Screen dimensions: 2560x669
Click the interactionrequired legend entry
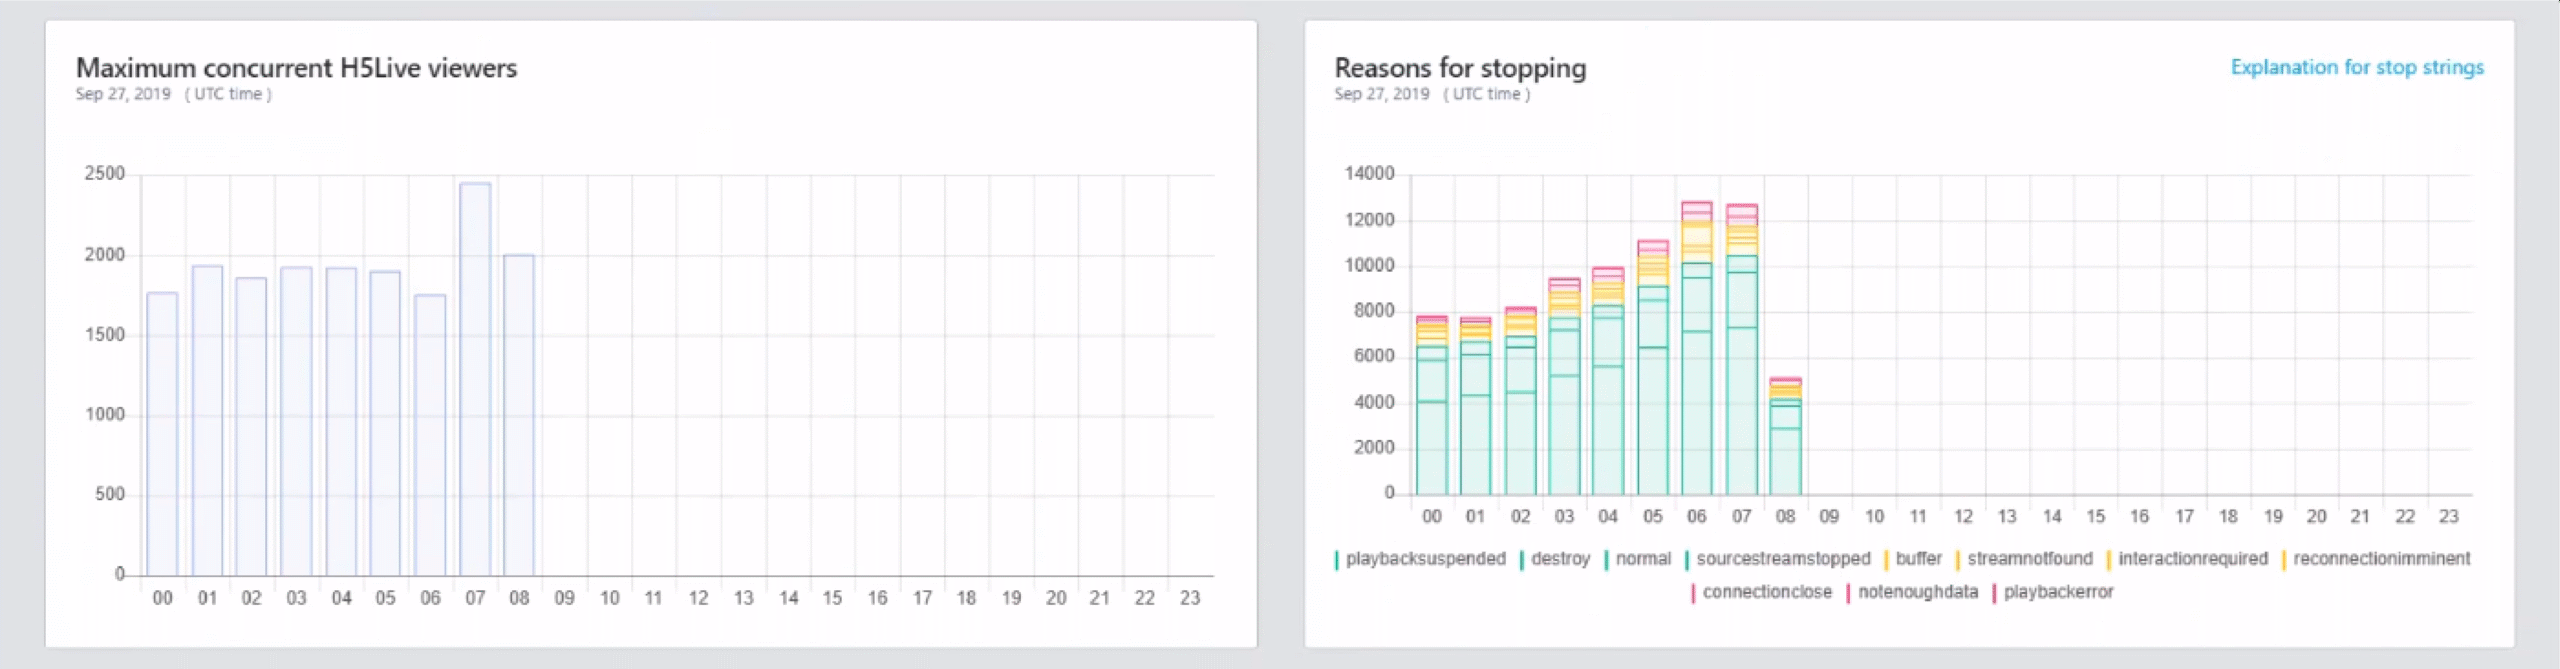(x=2192, y=559)
